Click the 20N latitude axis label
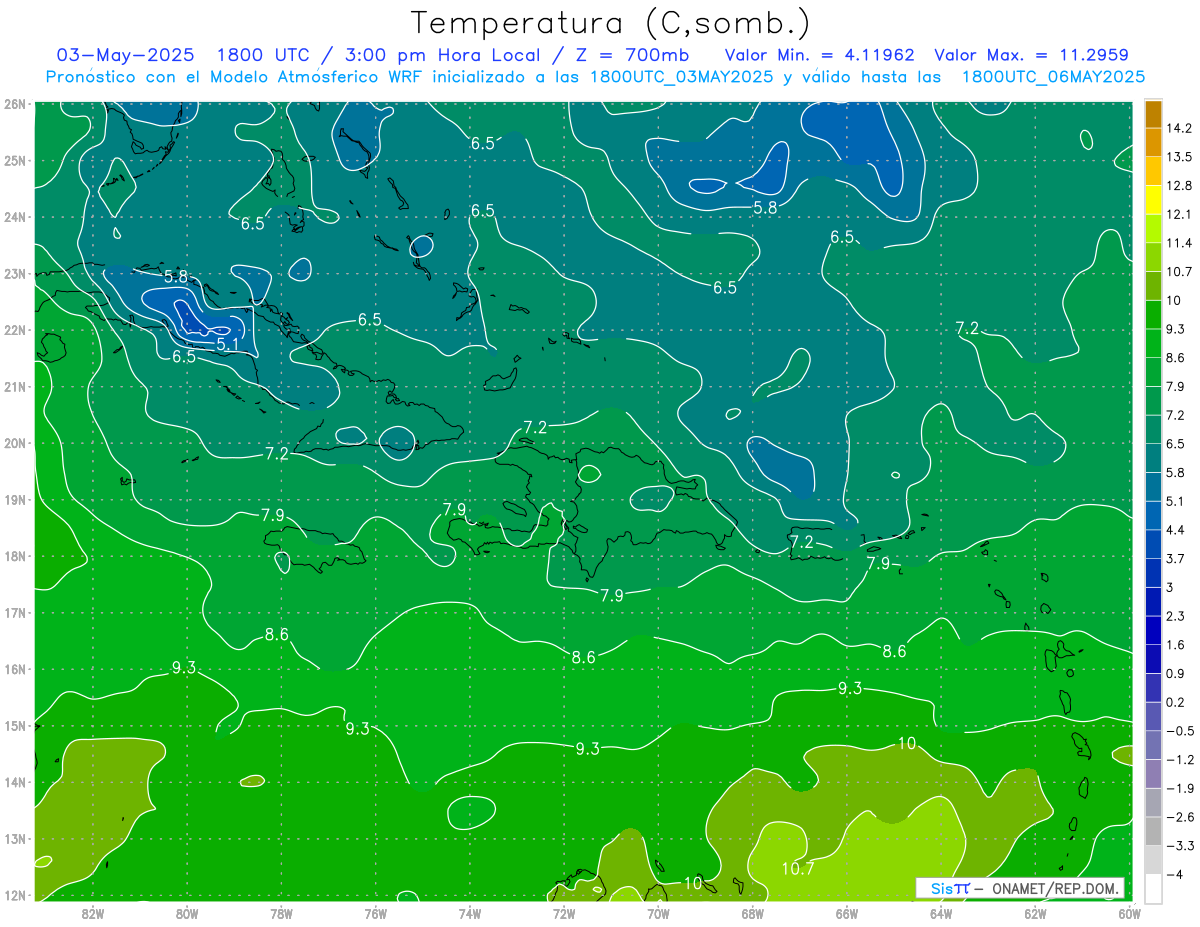1200x927 pixels. (x=14, y=443)
